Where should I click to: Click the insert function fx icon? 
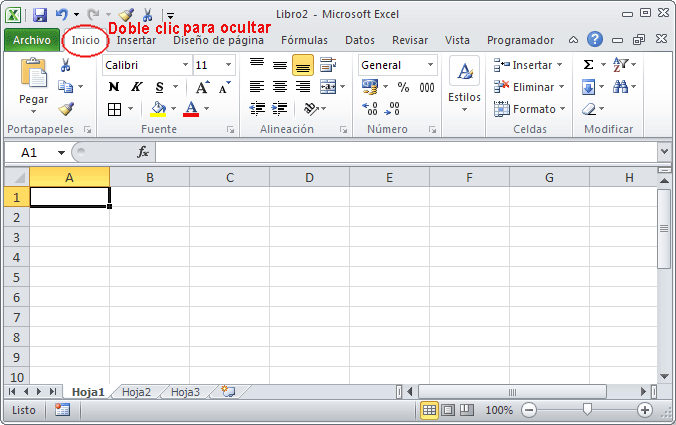[x=143, y=152]
